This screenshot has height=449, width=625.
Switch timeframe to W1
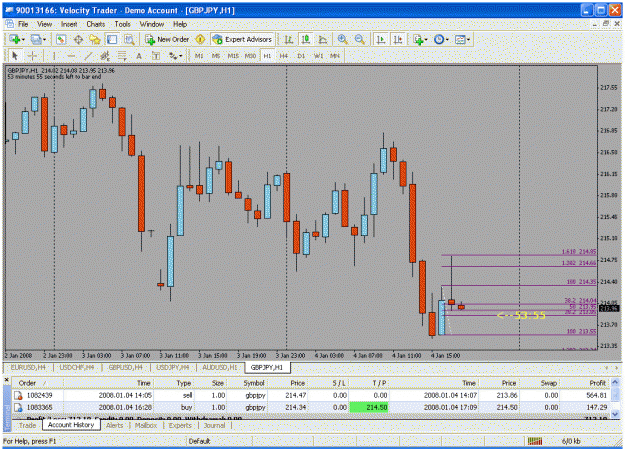point(318,56)
